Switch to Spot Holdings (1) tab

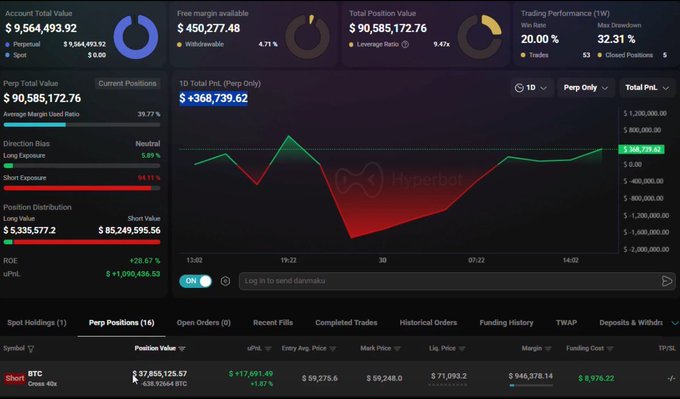[37, 323]
